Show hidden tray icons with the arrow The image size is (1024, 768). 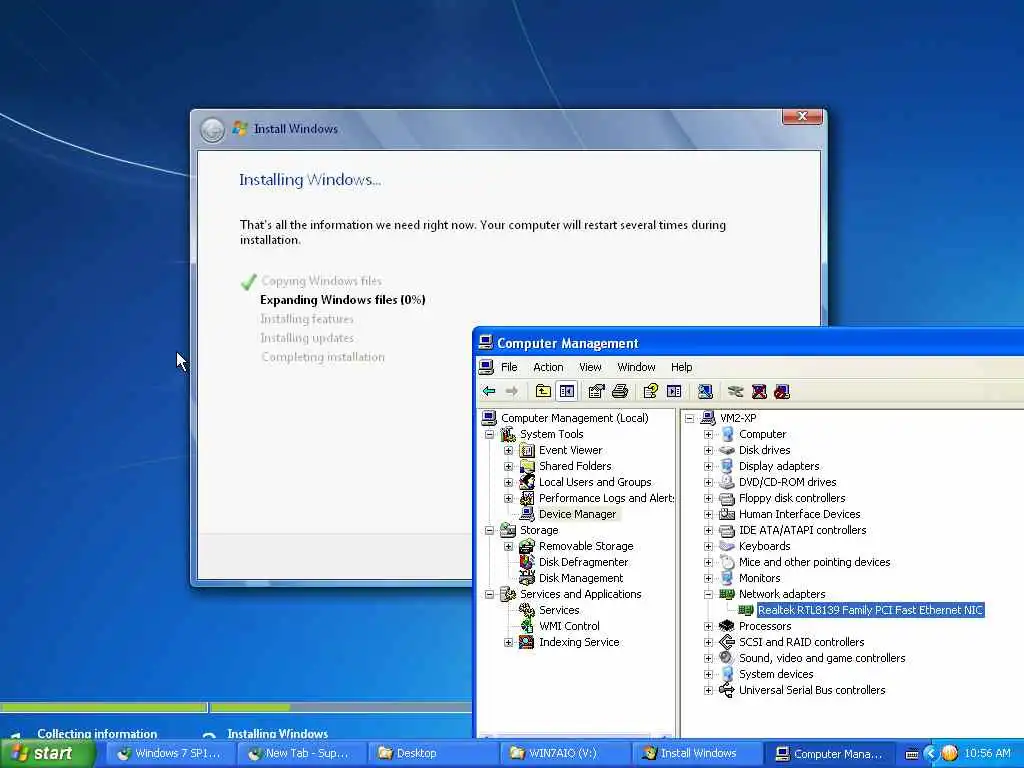click(x=931, y=753)
